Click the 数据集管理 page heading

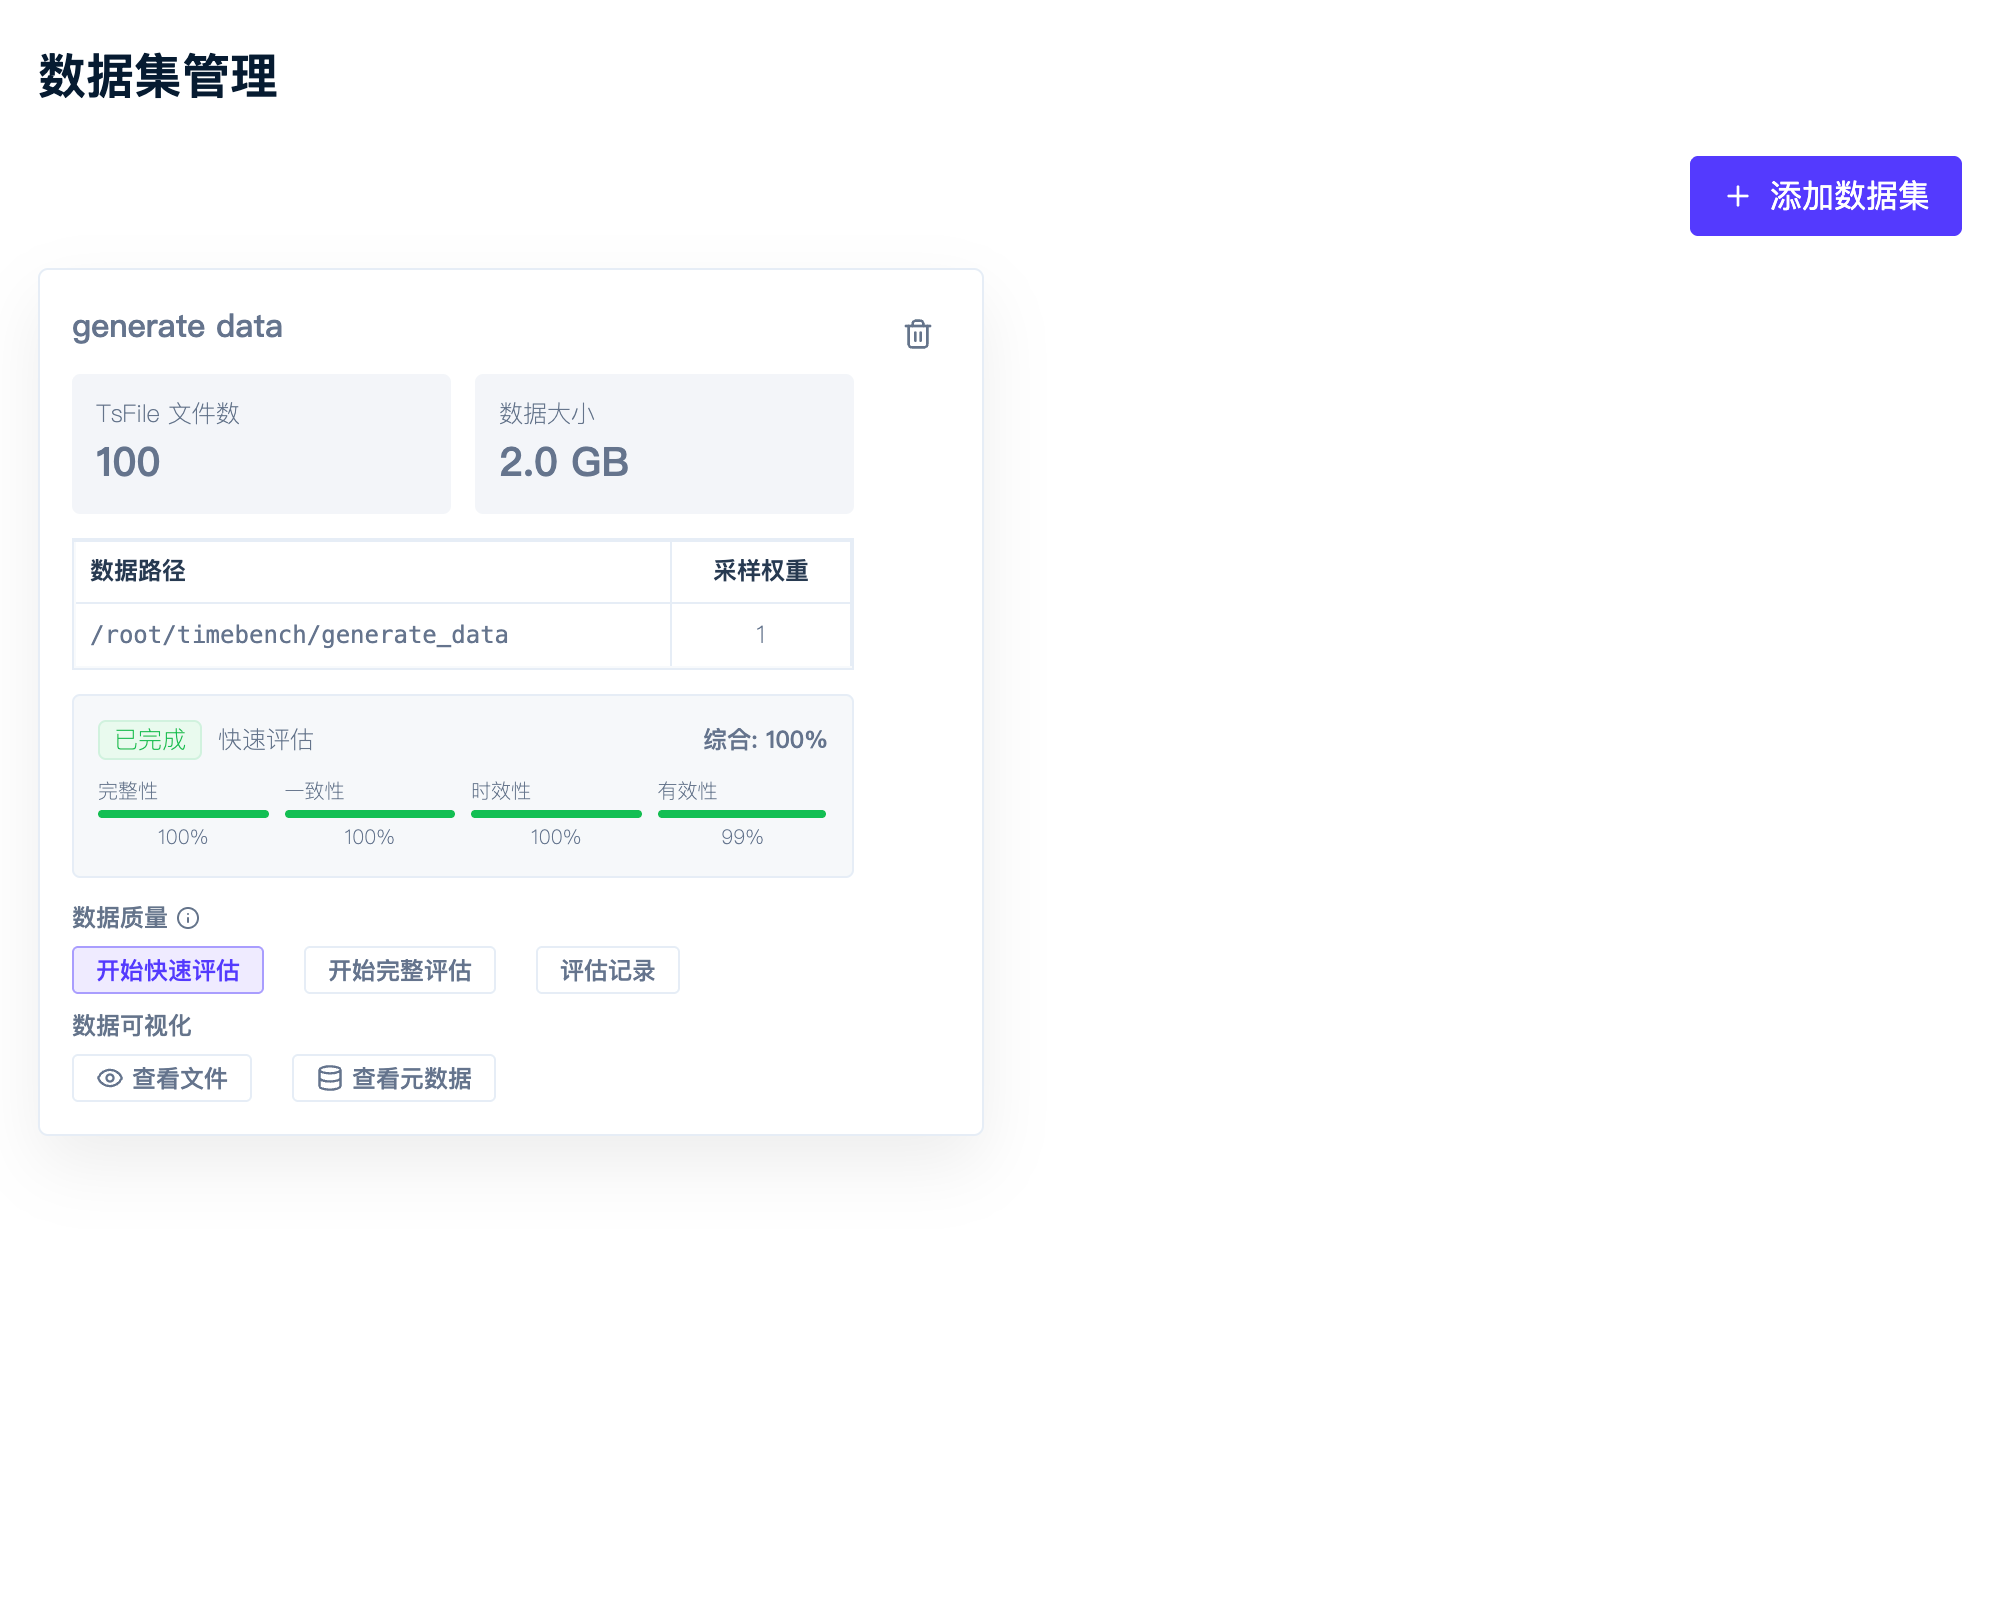158,76
